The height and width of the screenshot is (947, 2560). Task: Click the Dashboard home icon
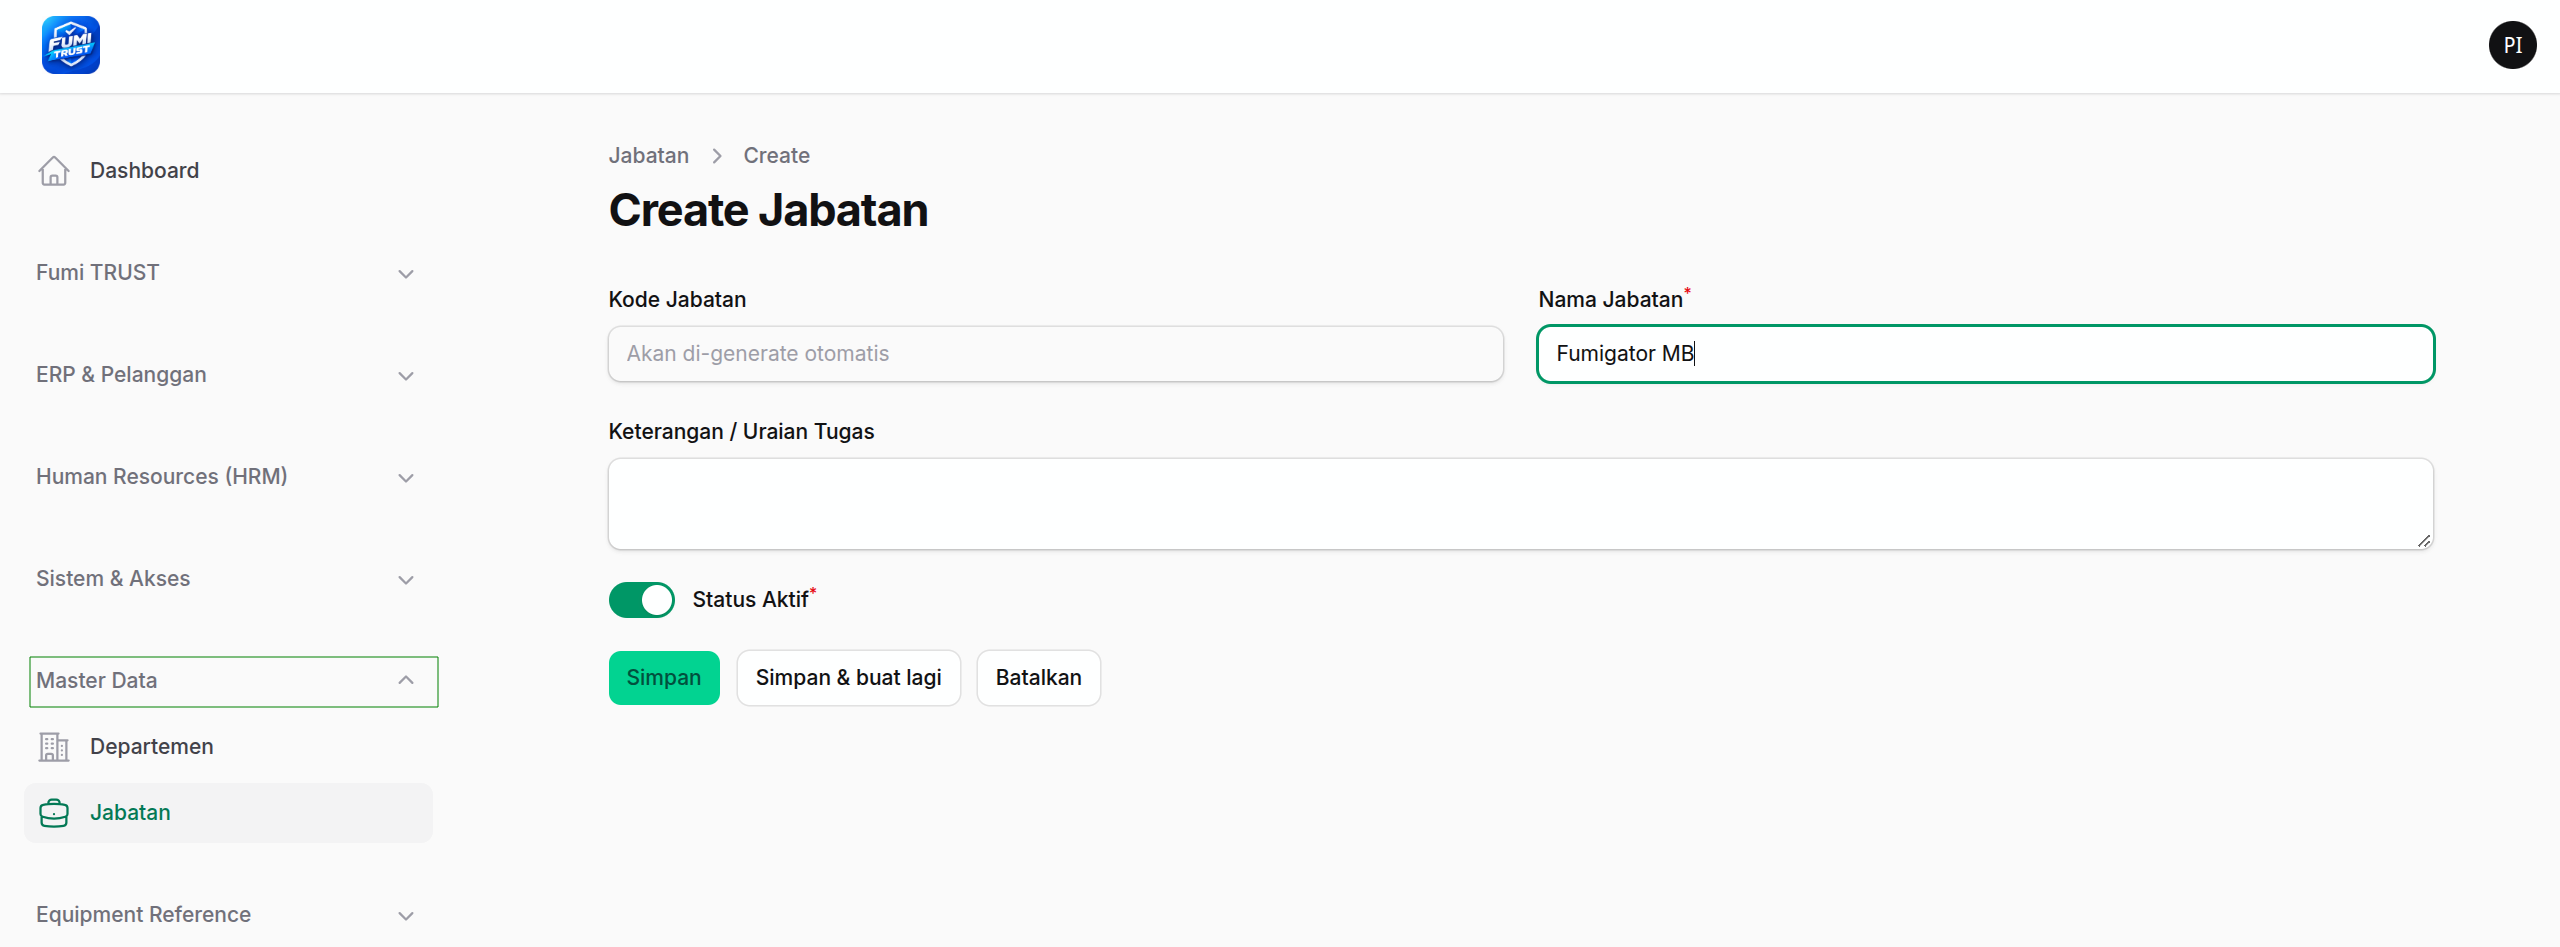(x=54, y=171)
